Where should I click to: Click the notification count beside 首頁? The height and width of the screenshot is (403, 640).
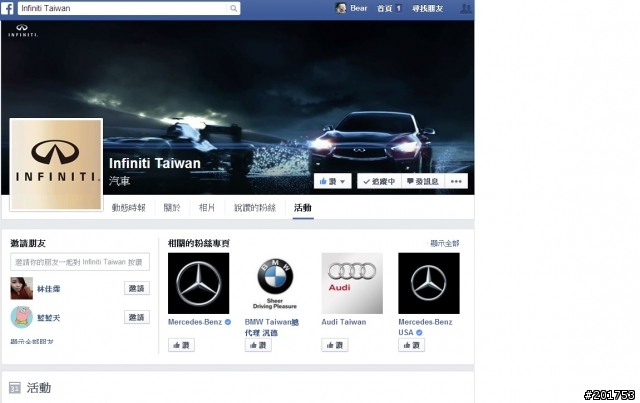[398, 8]
